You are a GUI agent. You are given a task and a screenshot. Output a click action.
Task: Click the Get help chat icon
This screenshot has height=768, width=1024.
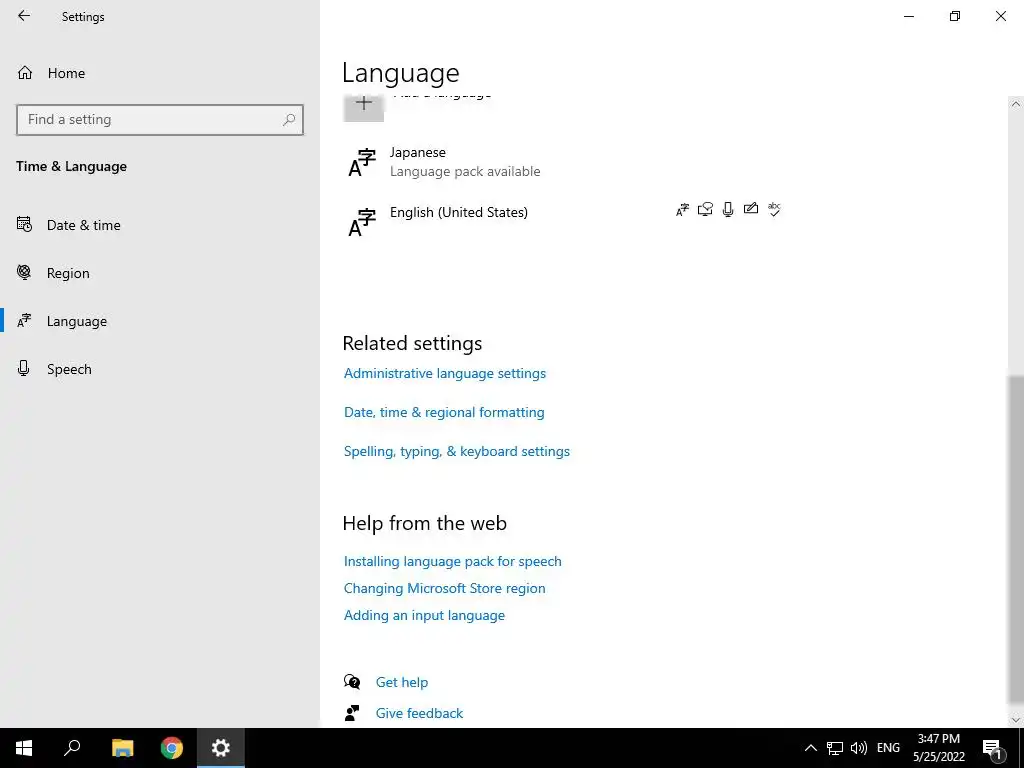click(352, 682)
